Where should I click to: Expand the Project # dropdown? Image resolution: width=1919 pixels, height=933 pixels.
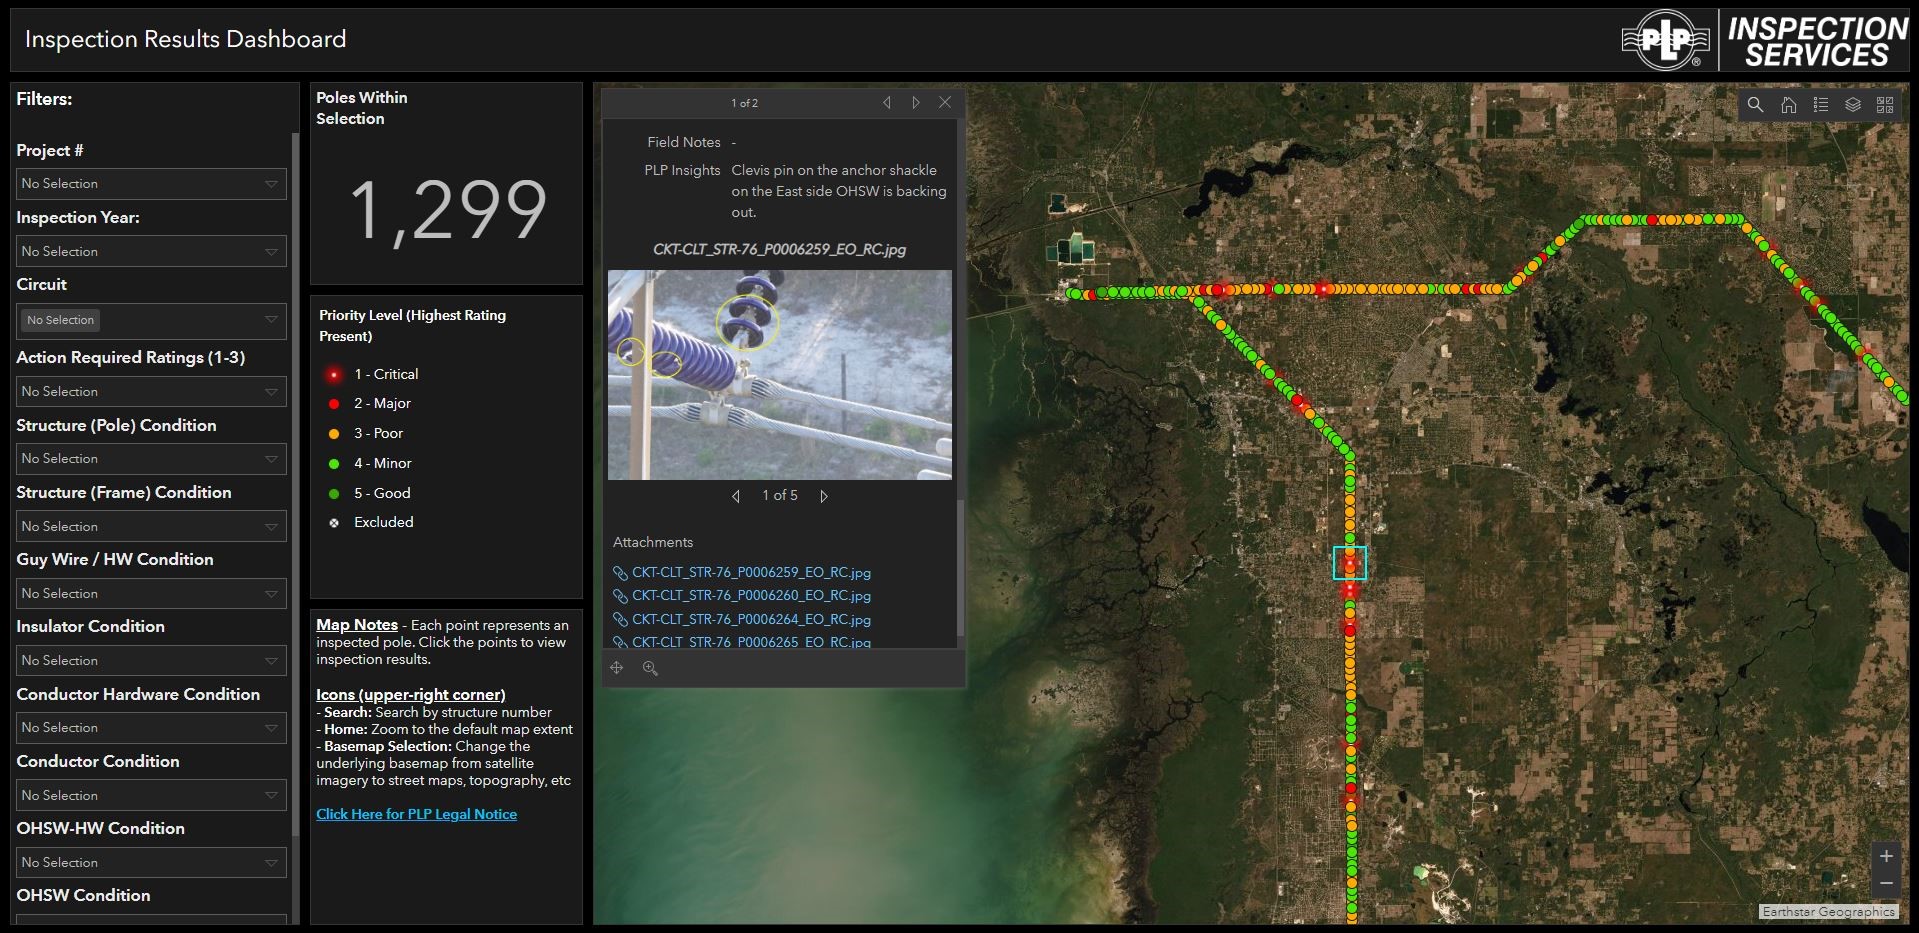click(152, 184)
